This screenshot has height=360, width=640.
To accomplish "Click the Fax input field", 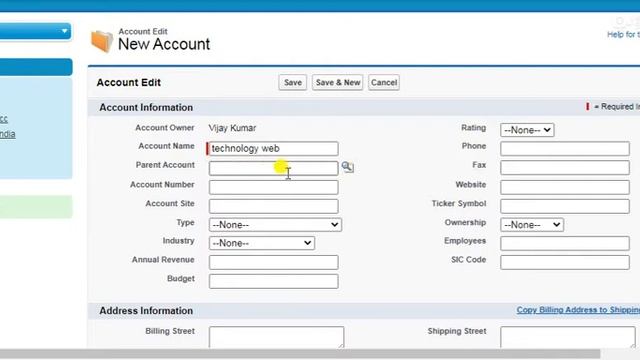I will click(x=564, y=168).
